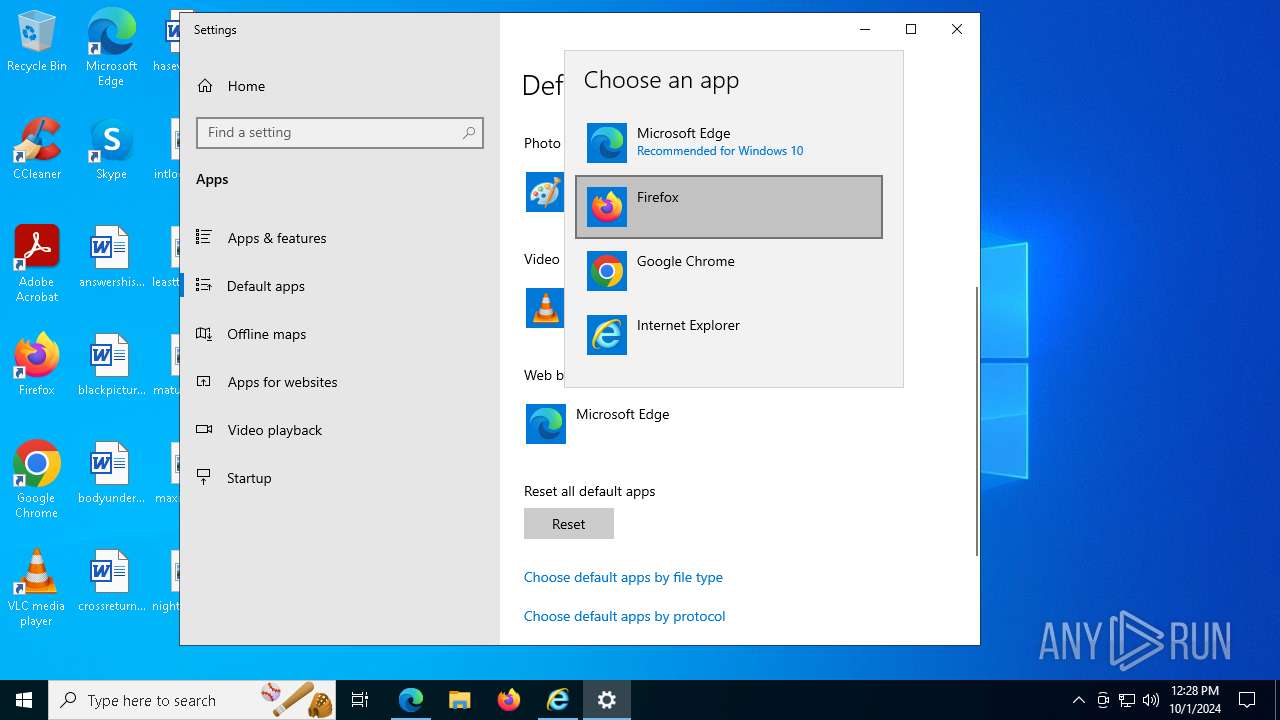
Task: Open File Explorer from the taskbar
Action: (x=459, y=700)
